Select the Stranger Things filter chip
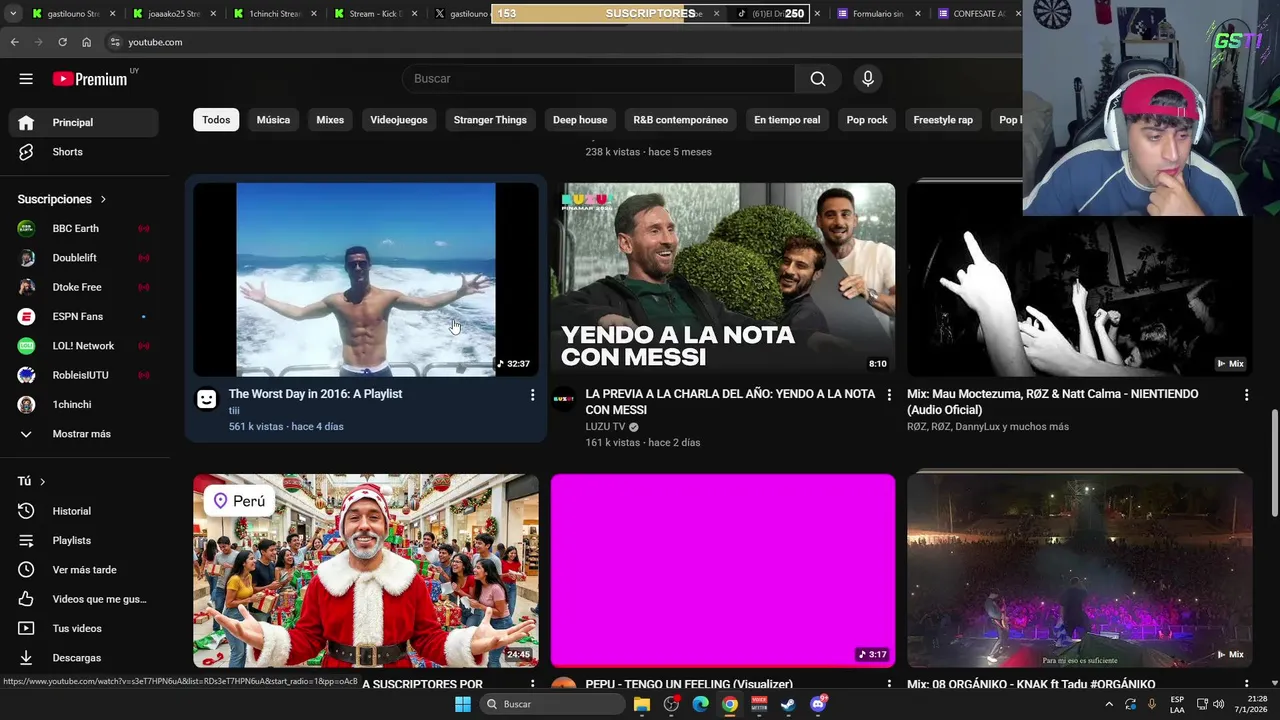Viewport: 1280px width, 720px height. [490, 120]
